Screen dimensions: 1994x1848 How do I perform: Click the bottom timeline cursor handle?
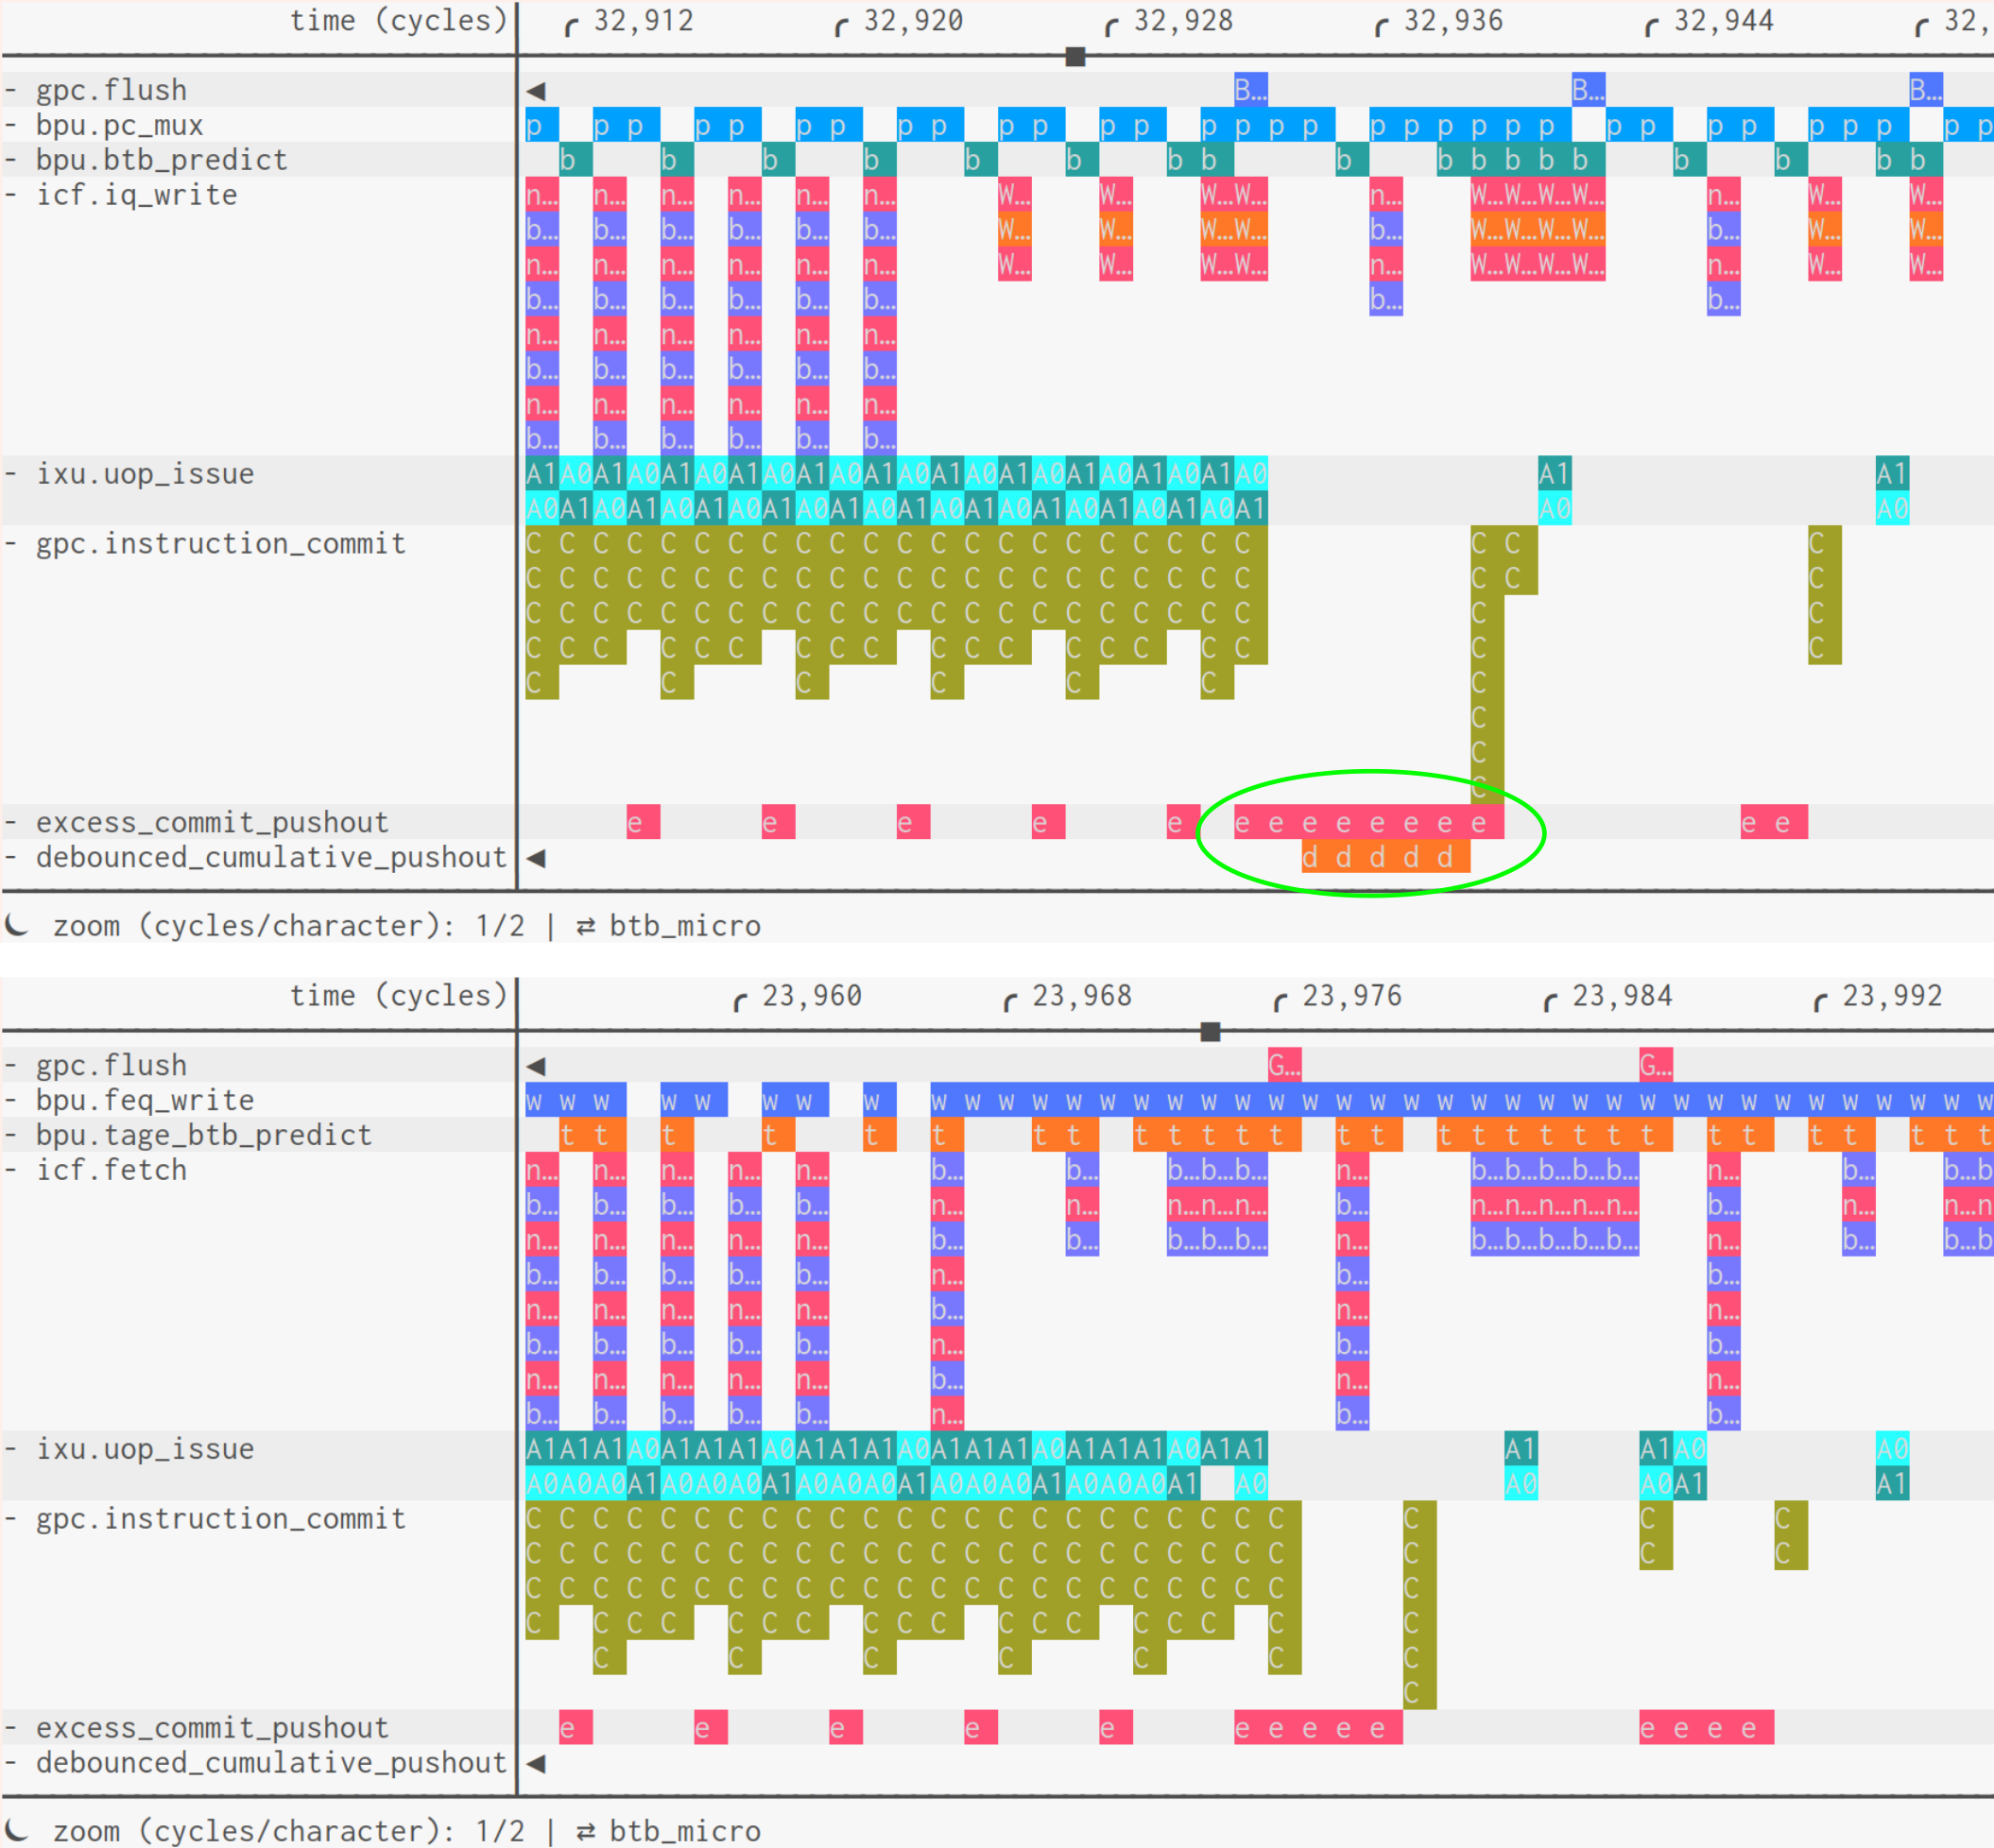point(1210,1032)
